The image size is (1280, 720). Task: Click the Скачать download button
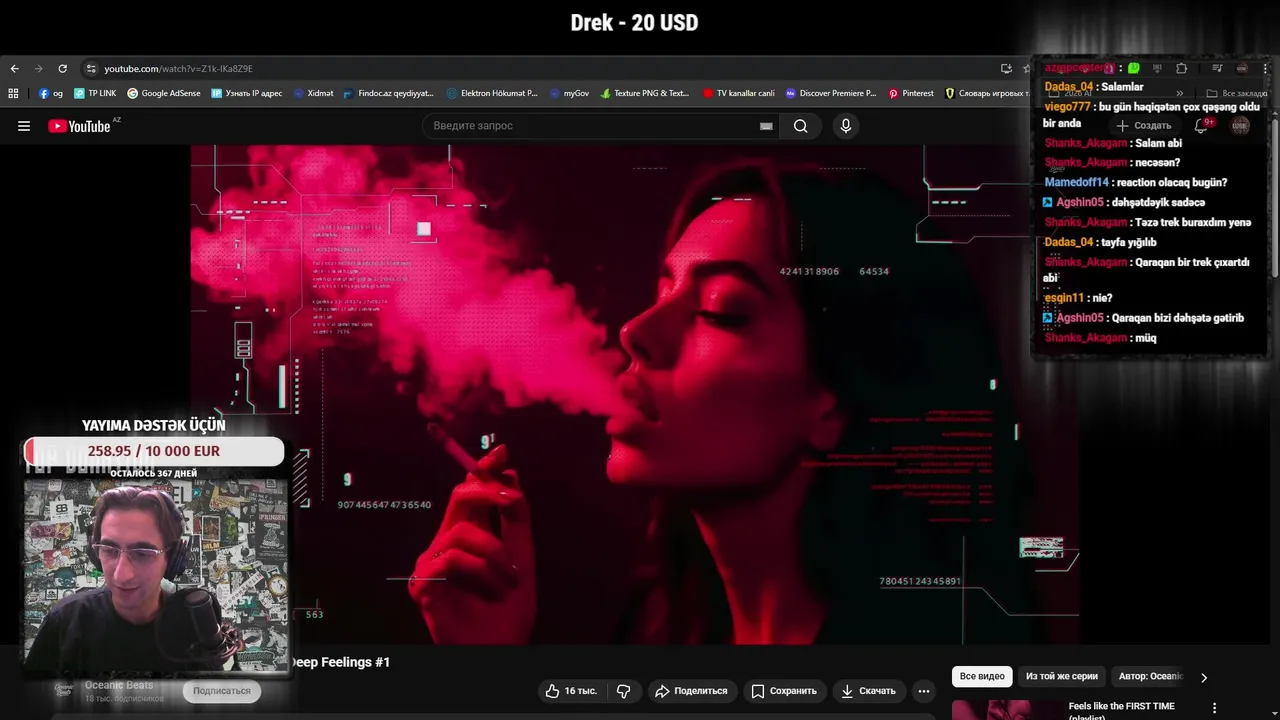pos(868,691)
